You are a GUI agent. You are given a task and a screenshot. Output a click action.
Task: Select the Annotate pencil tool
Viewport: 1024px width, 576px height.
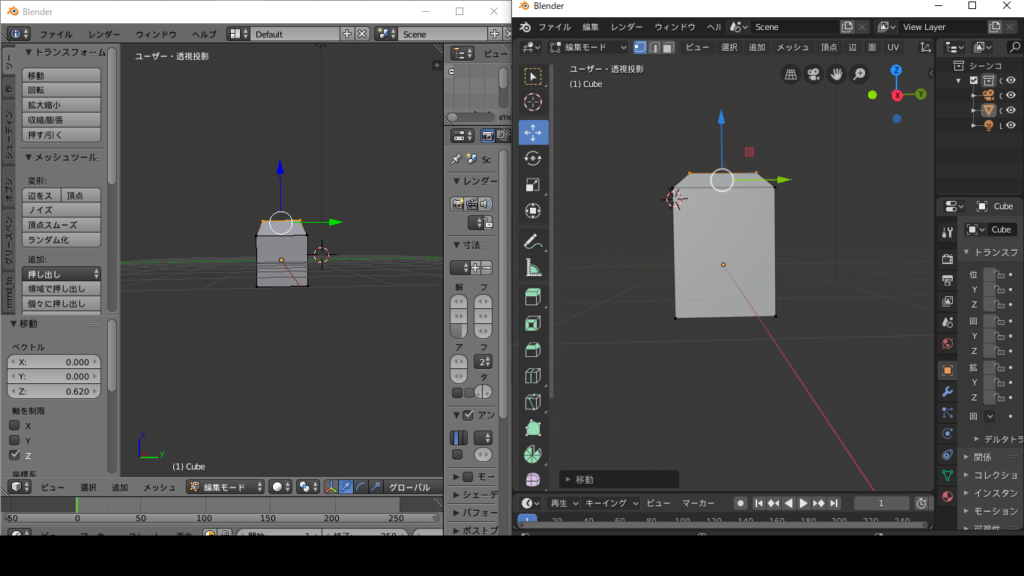pyautogui.click(x=533, y=241)
